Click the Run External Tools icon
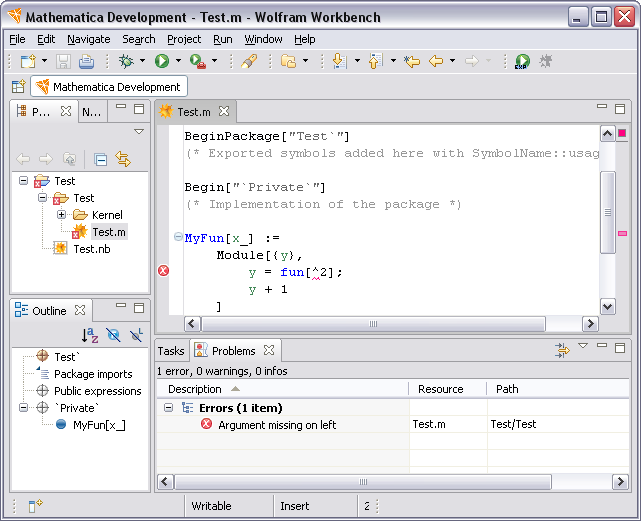The image size is (641, 521). coord(198,61)
